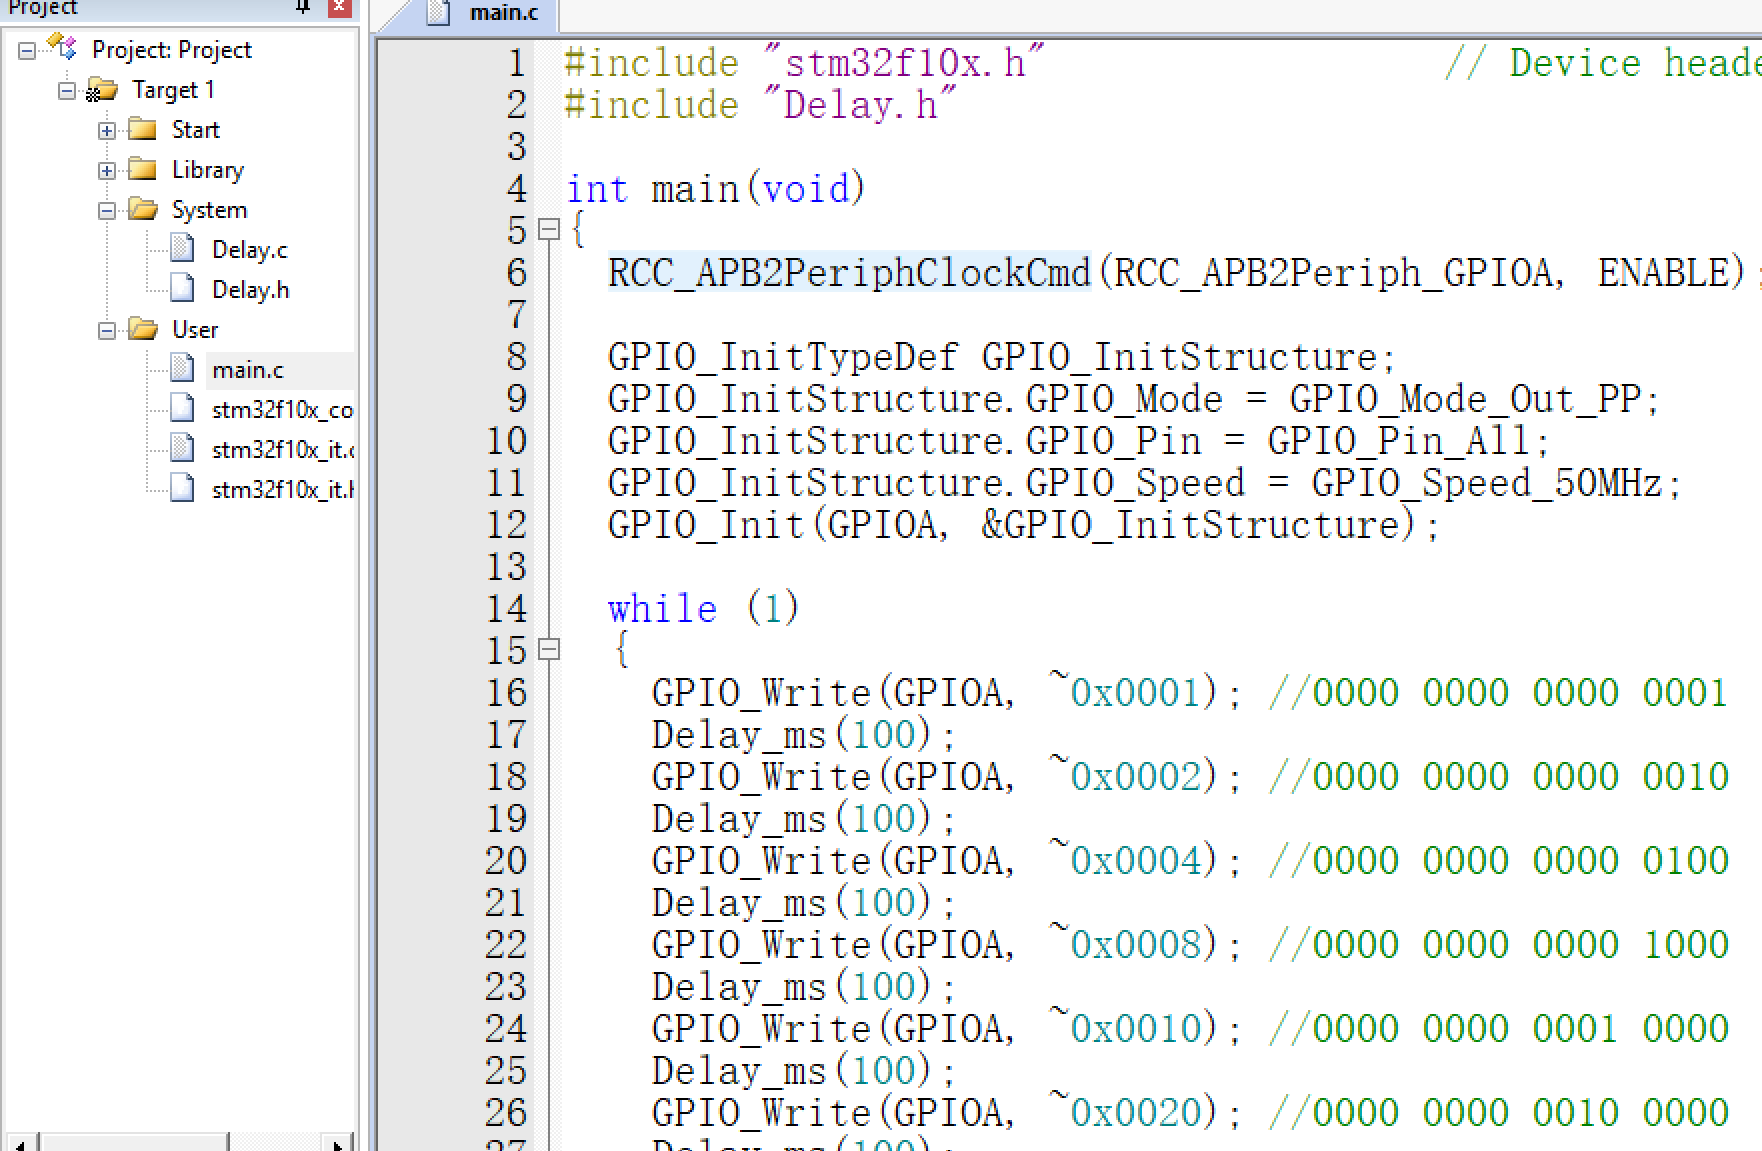Click the 0x0020 value on line 26
The height and width of the screenshot is (1151, 1762).
coord(1134,1112)
